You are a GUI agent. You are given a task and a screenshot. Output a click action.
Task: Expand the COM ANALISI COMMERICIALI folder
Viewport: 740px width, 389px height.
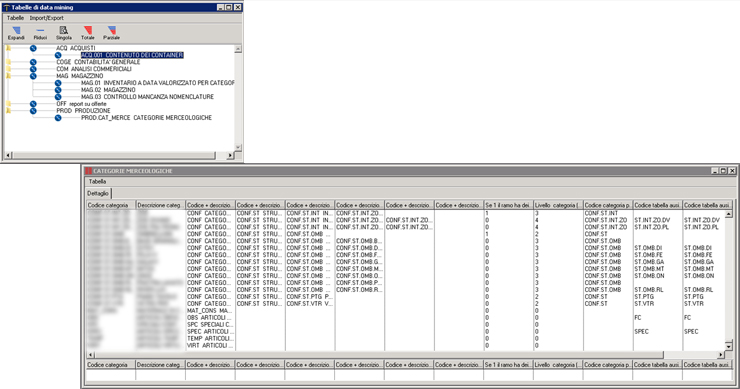click(8, 69)
